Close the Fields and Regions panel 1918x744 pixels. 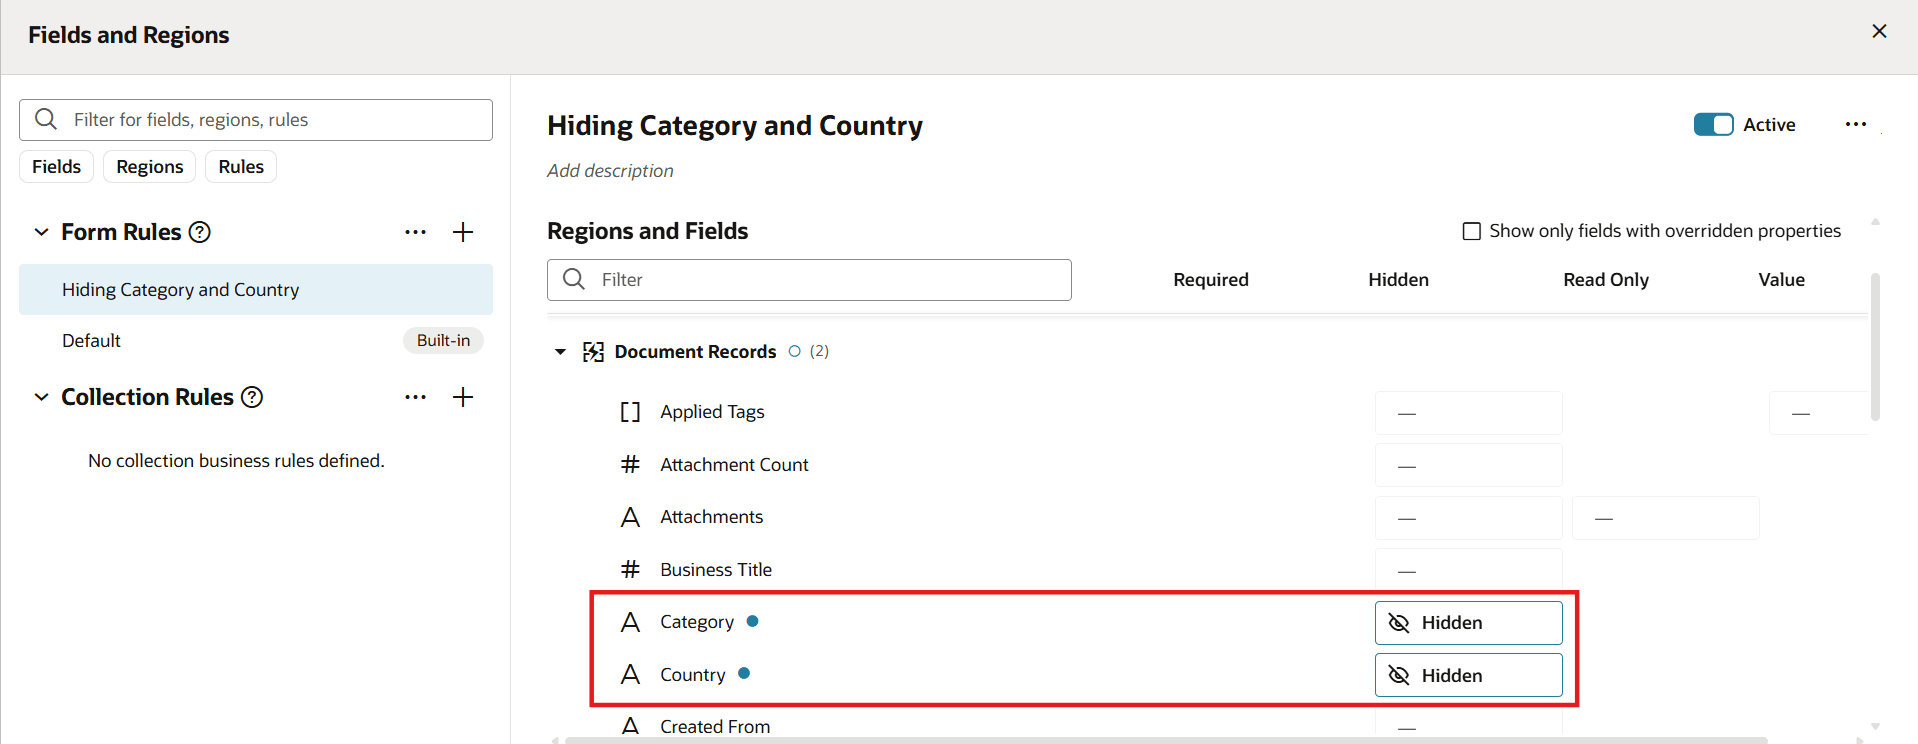point(1879,32)
